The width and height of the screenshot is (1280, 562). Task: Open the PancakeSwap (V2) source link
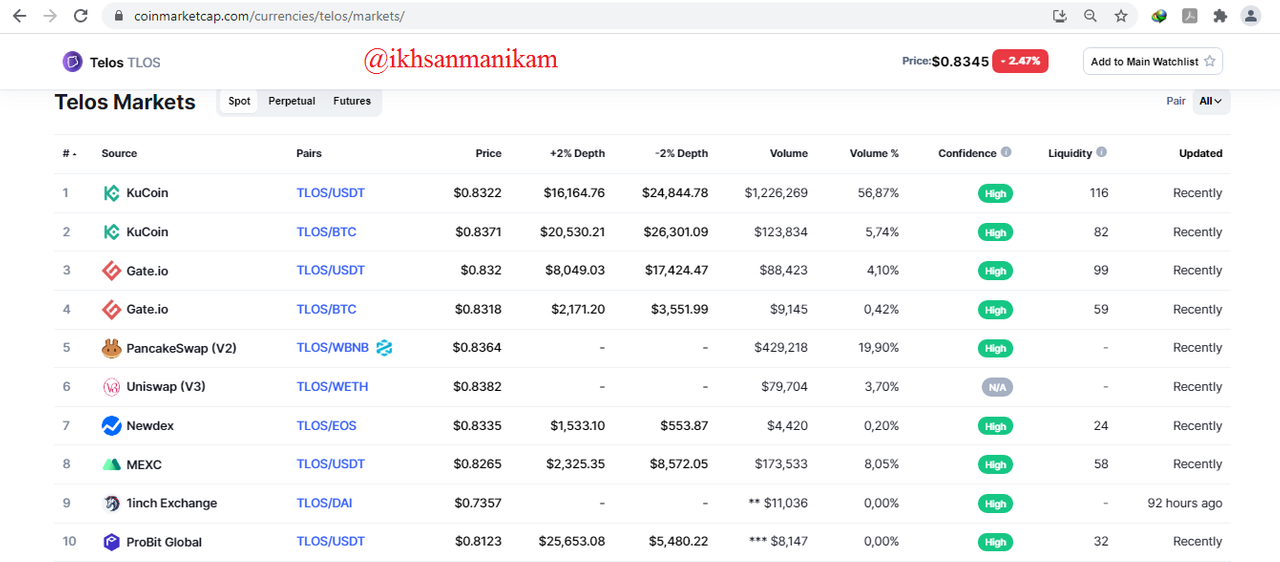[181, 348]
